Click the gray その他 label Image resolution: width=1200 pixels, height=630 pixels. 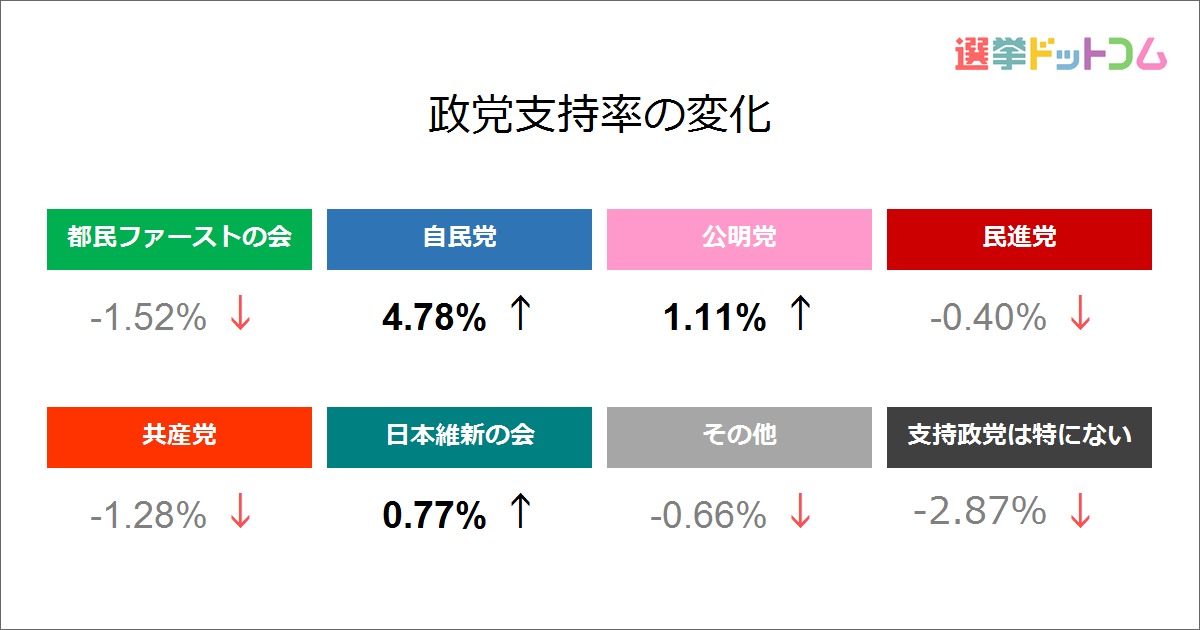click(x=739, y=437)
